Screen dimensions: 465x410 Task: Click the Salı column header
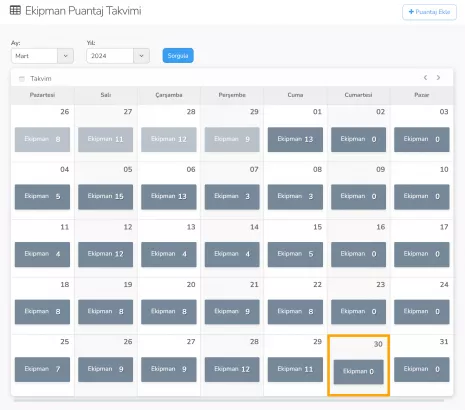106,95
